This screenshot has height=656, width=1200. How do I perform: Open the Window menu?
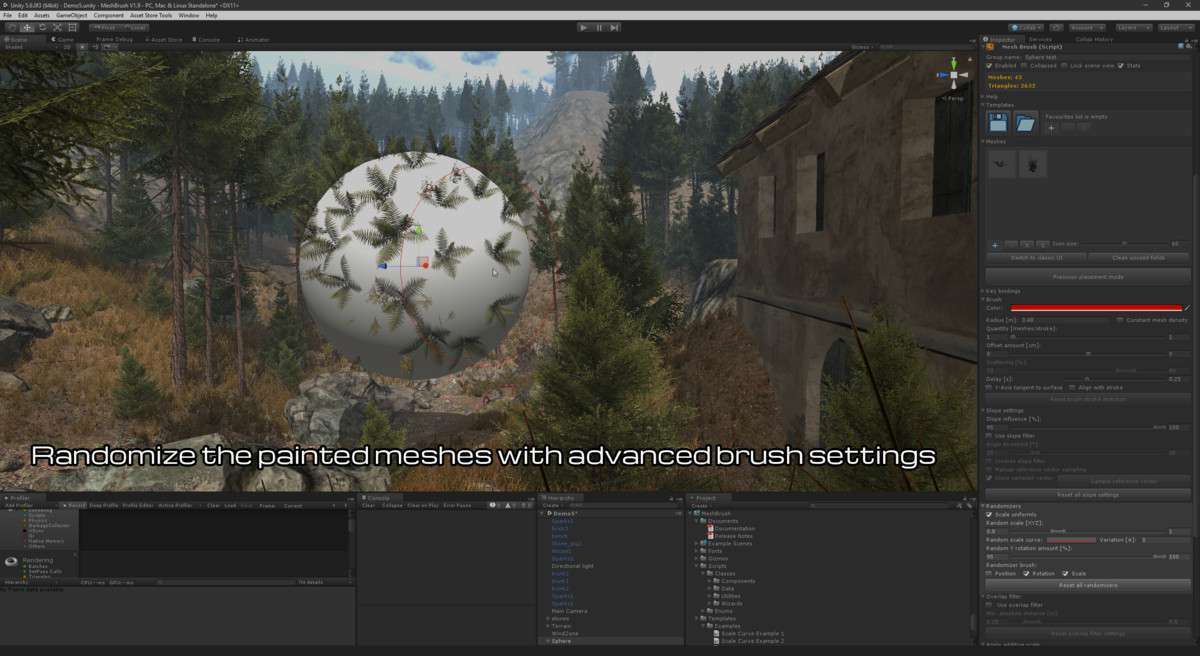(189, 15)
